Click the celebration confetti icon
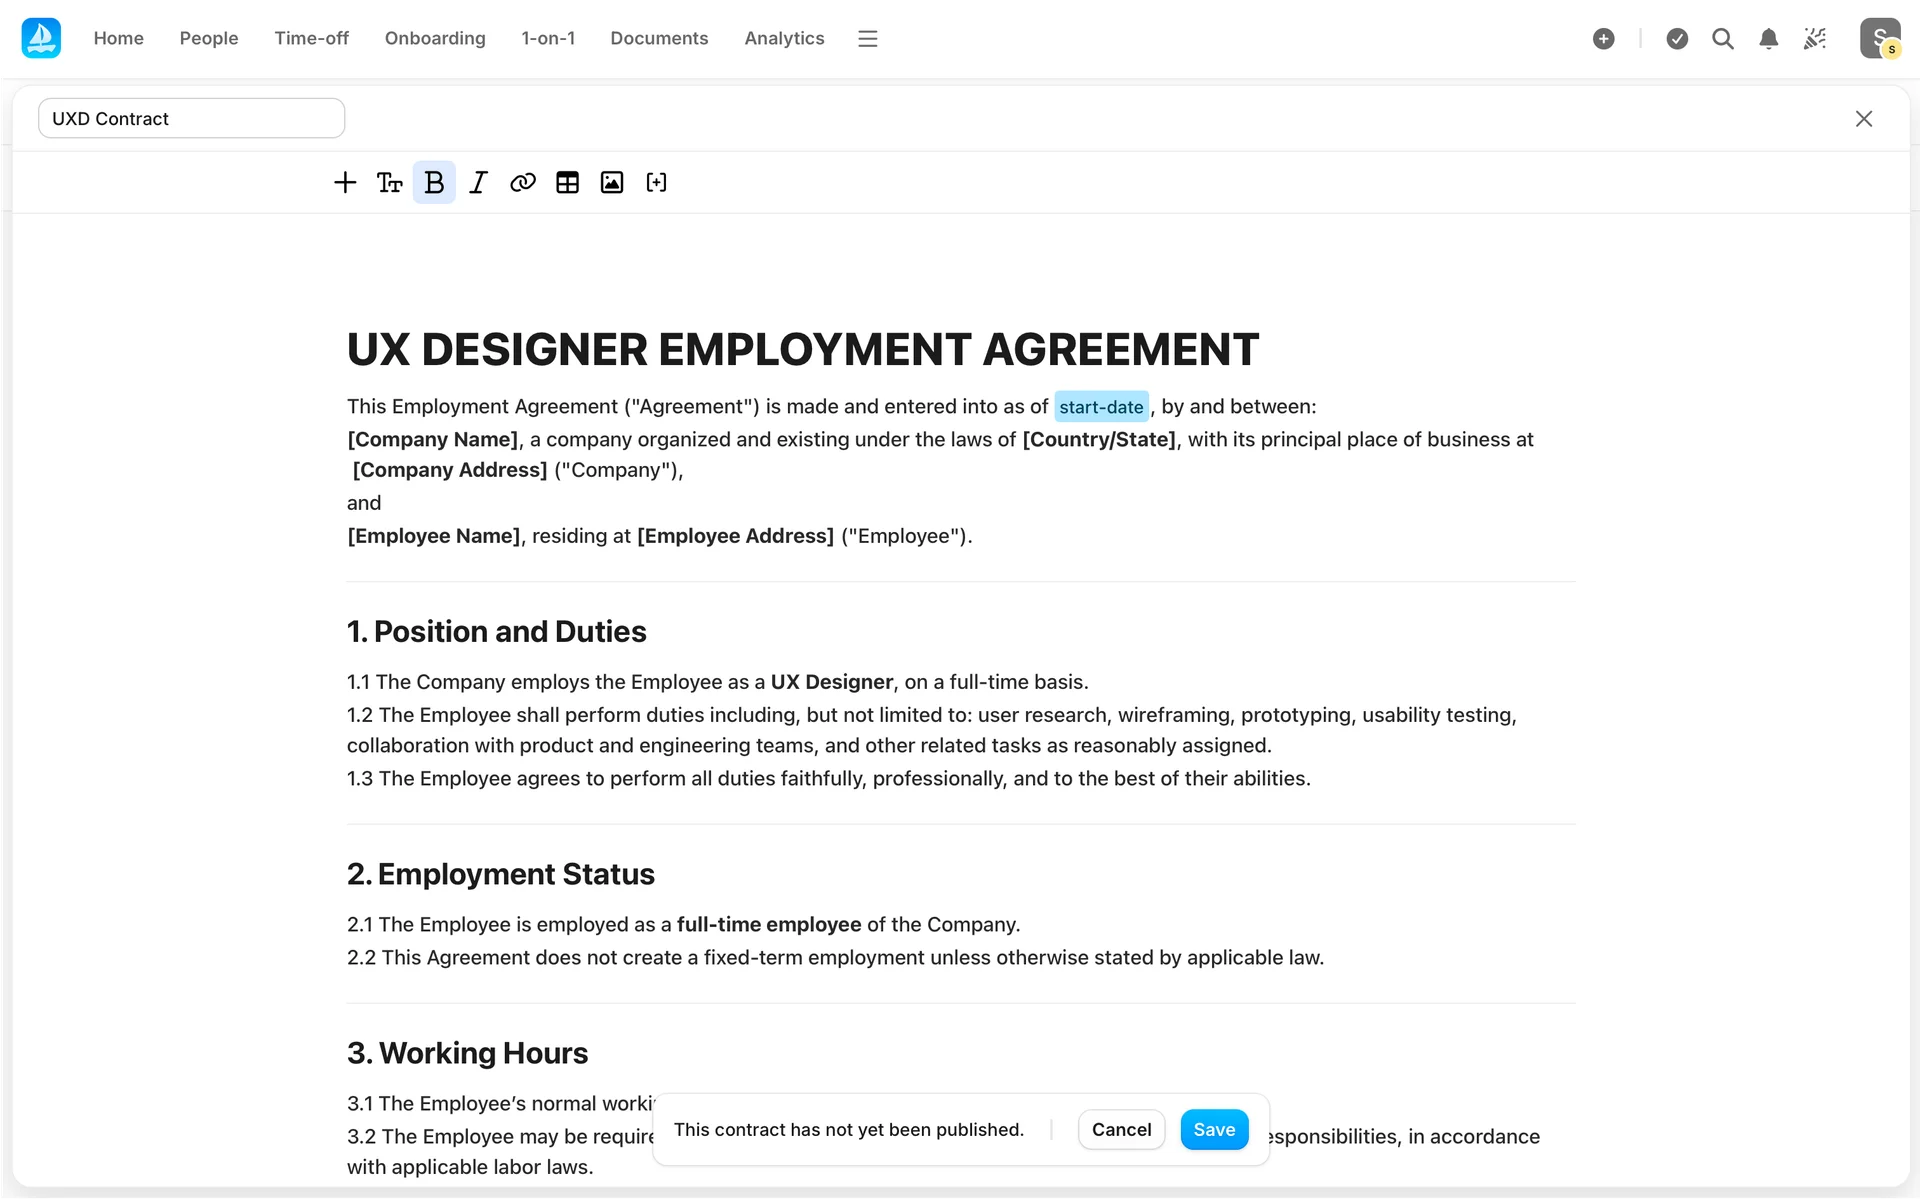 tap(1814, 38)
